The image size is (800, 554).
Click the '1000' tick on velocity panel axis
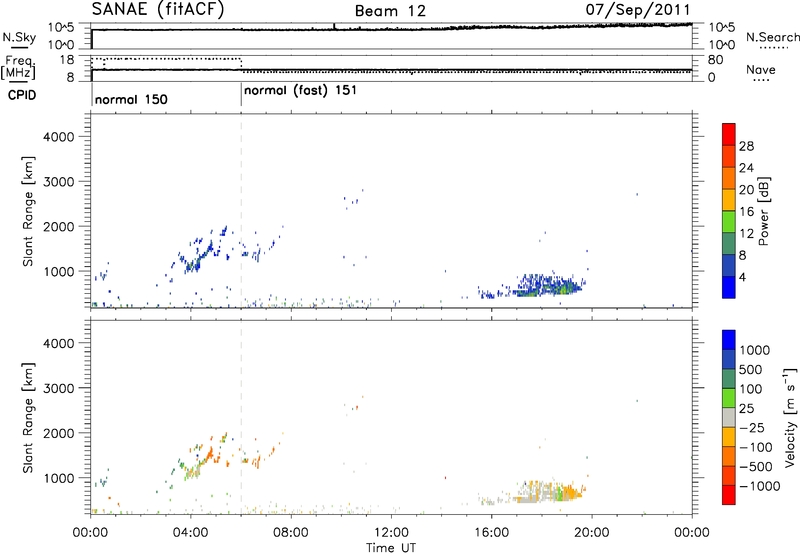click(x=59, y=478)
